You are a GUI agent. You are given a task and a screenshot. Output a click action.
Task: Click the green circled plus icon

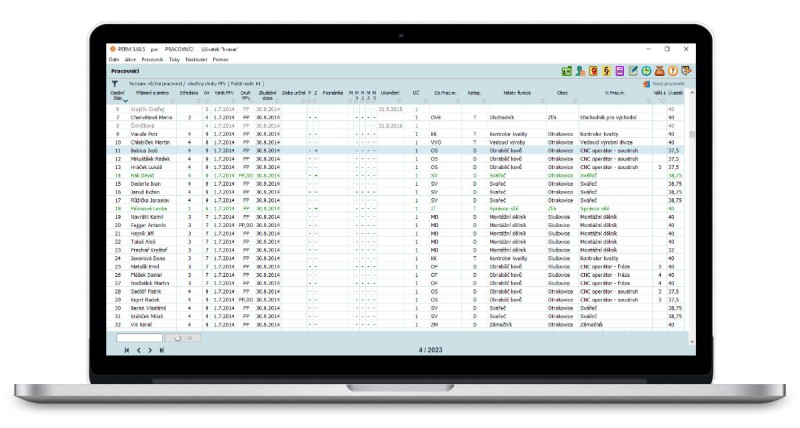coord(646,71)
